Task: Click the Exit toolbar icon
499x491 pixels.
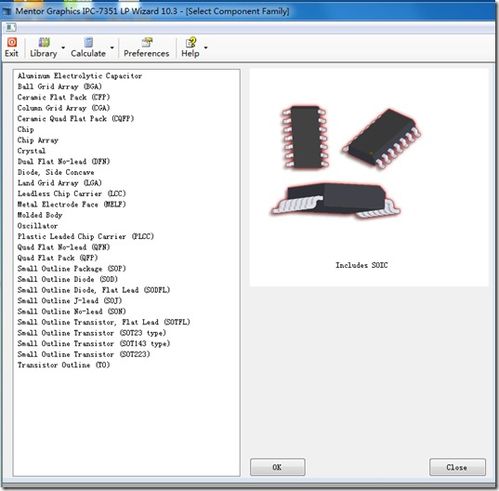Action: (x=12, y=47)
